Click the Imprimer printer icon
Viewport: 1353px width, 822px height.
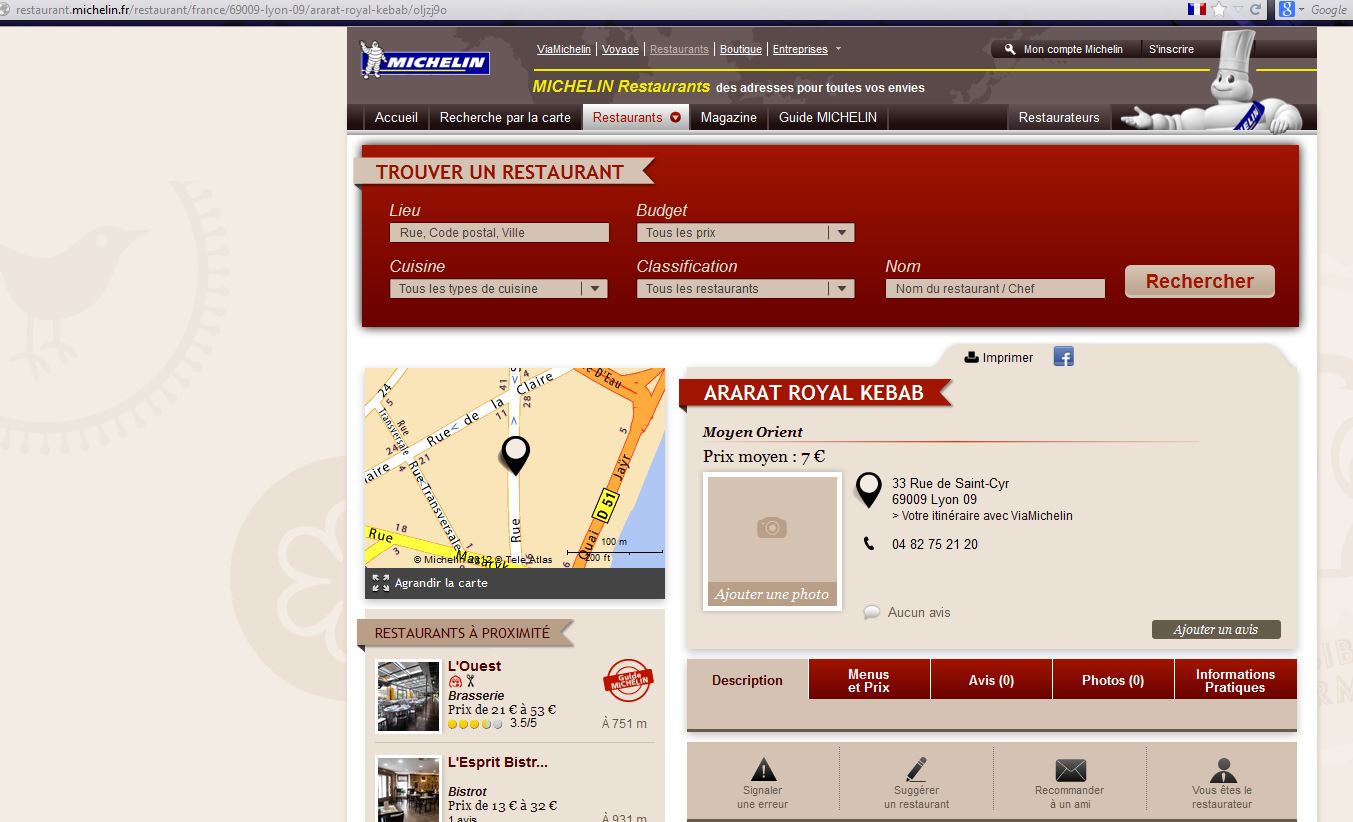point(971,357)
